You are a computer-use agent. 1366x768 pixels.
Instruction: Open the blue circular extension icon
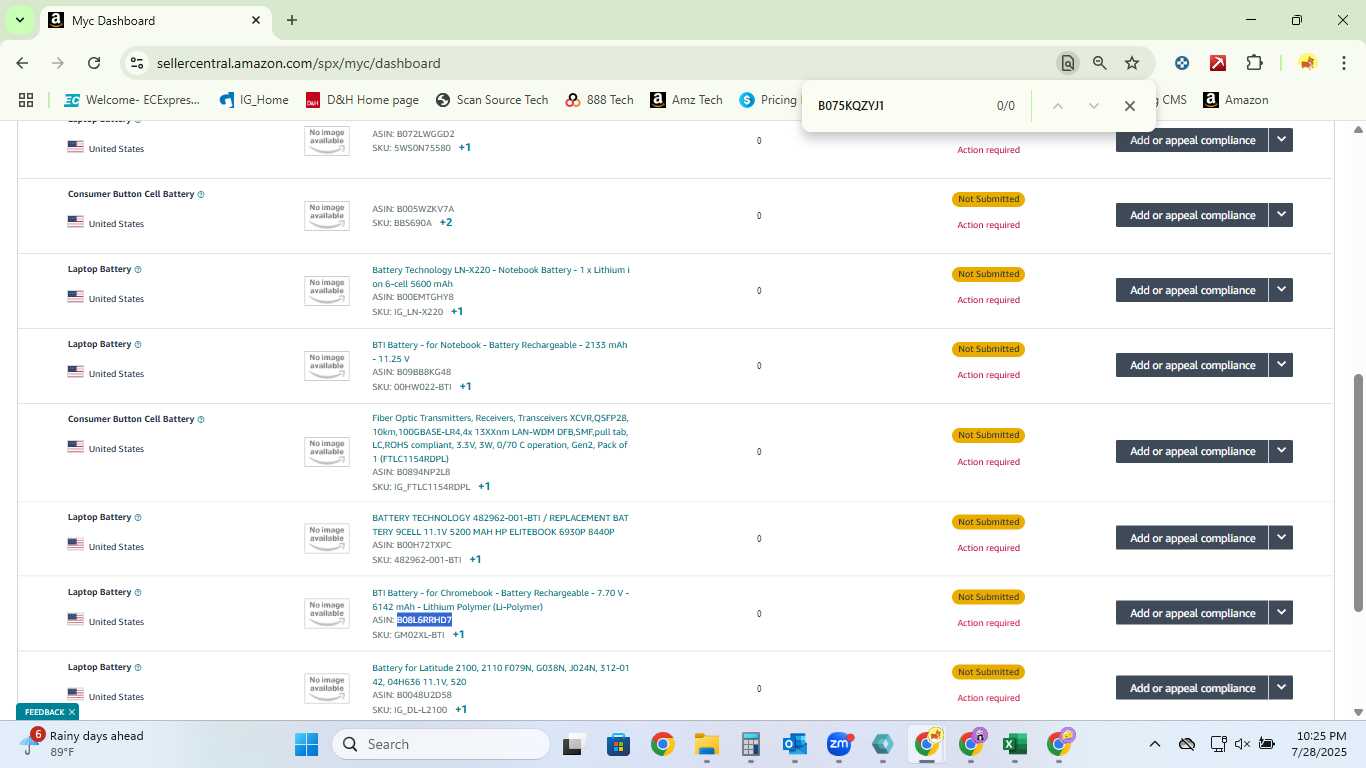point(1182,63)
